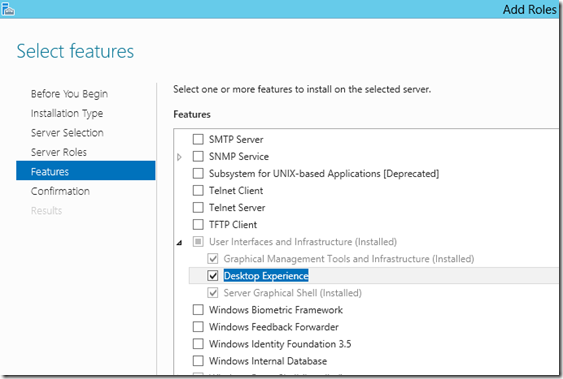Enable Subsystem for UNIX-based Applications checkbox
563x379 pixels.
198,173
